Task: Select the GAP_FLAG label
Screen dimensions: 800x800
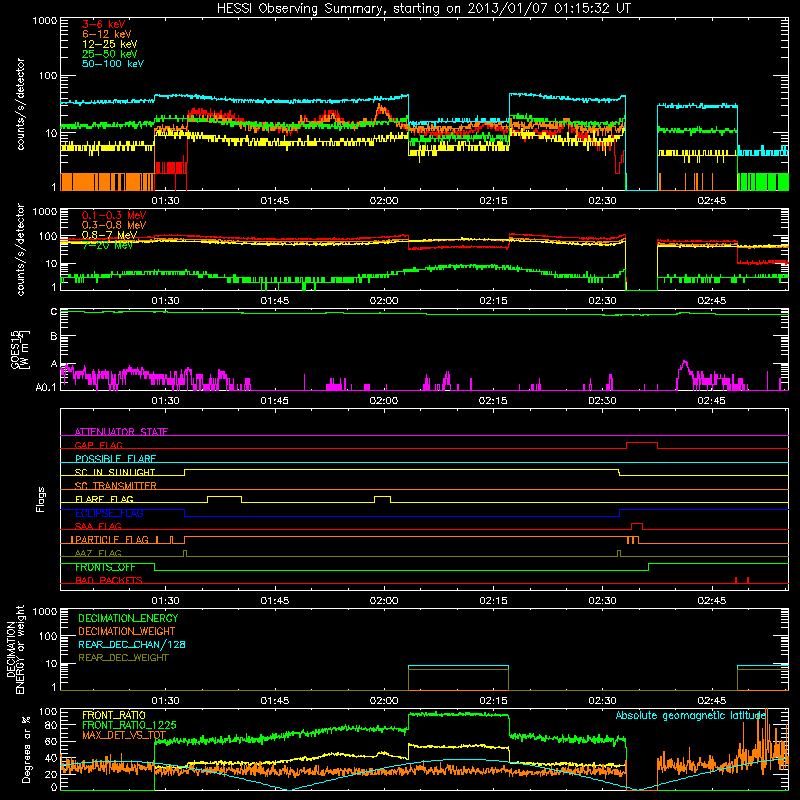Action: 98,445
